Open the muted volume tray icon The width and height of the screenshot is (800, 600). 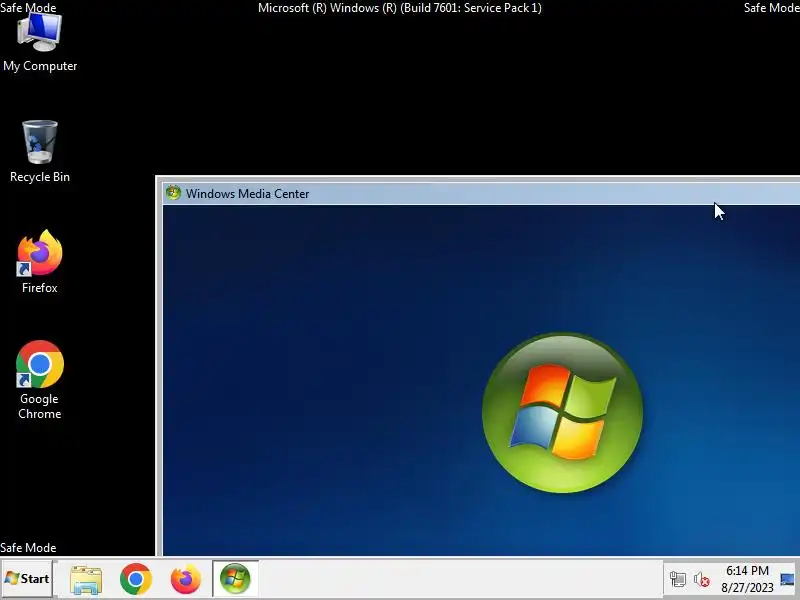[702, 580]
